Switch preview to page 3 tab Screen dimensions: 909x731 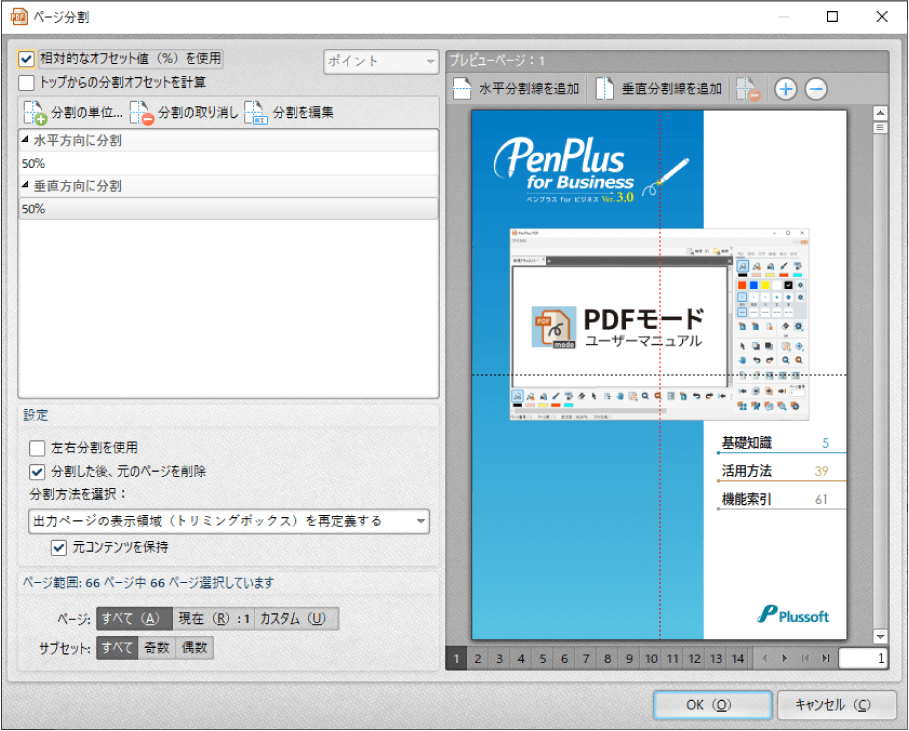click(499, 659)
